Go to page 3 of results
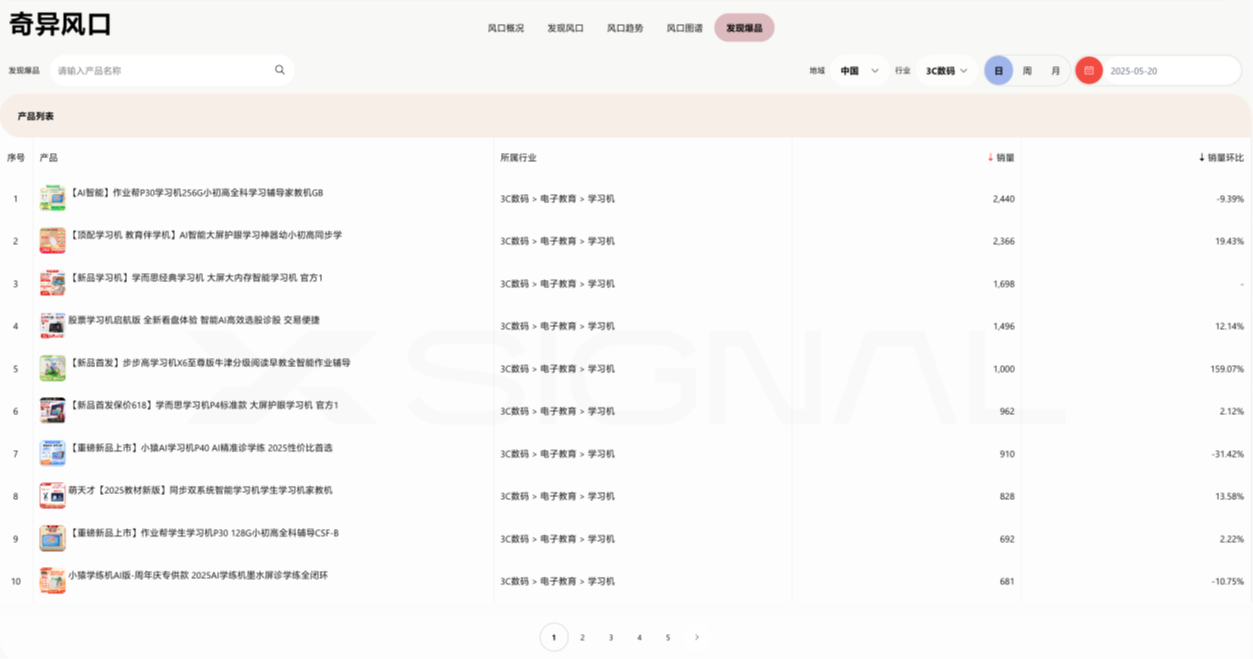Viewport: 1253px width, 659px height. 611,637
